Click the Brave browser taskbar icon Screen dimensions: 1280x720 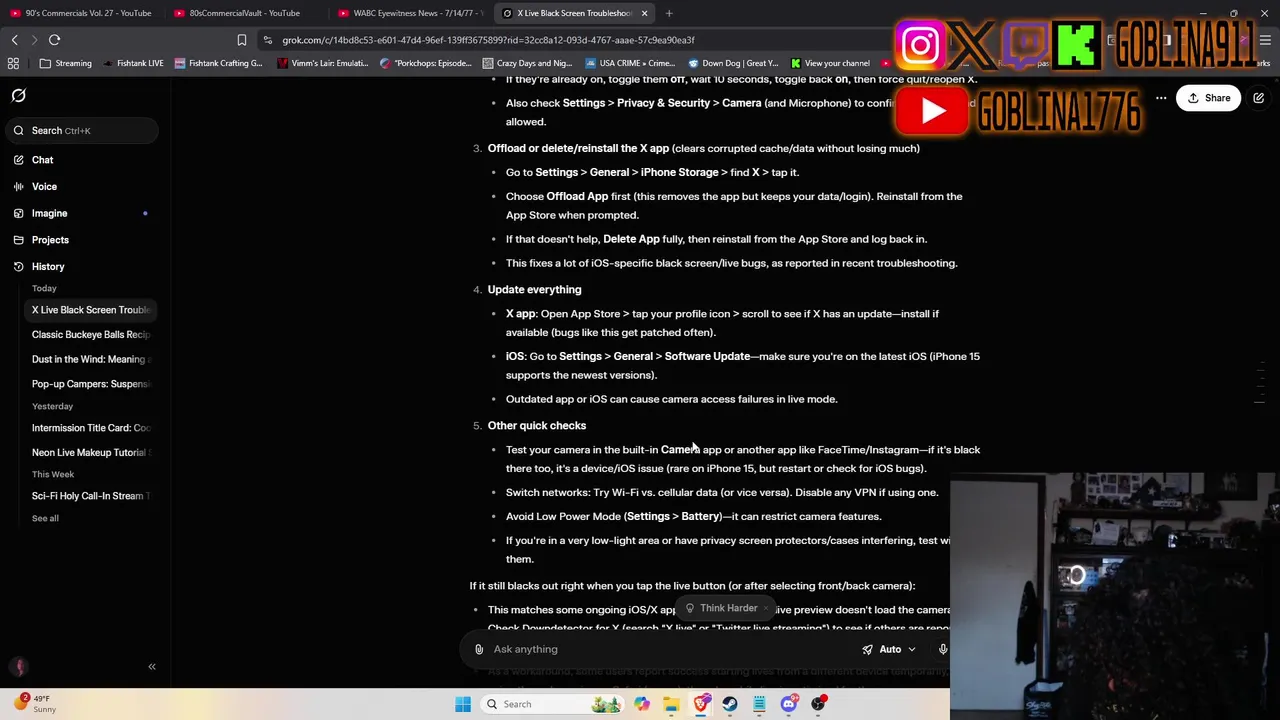click(702, 704)
